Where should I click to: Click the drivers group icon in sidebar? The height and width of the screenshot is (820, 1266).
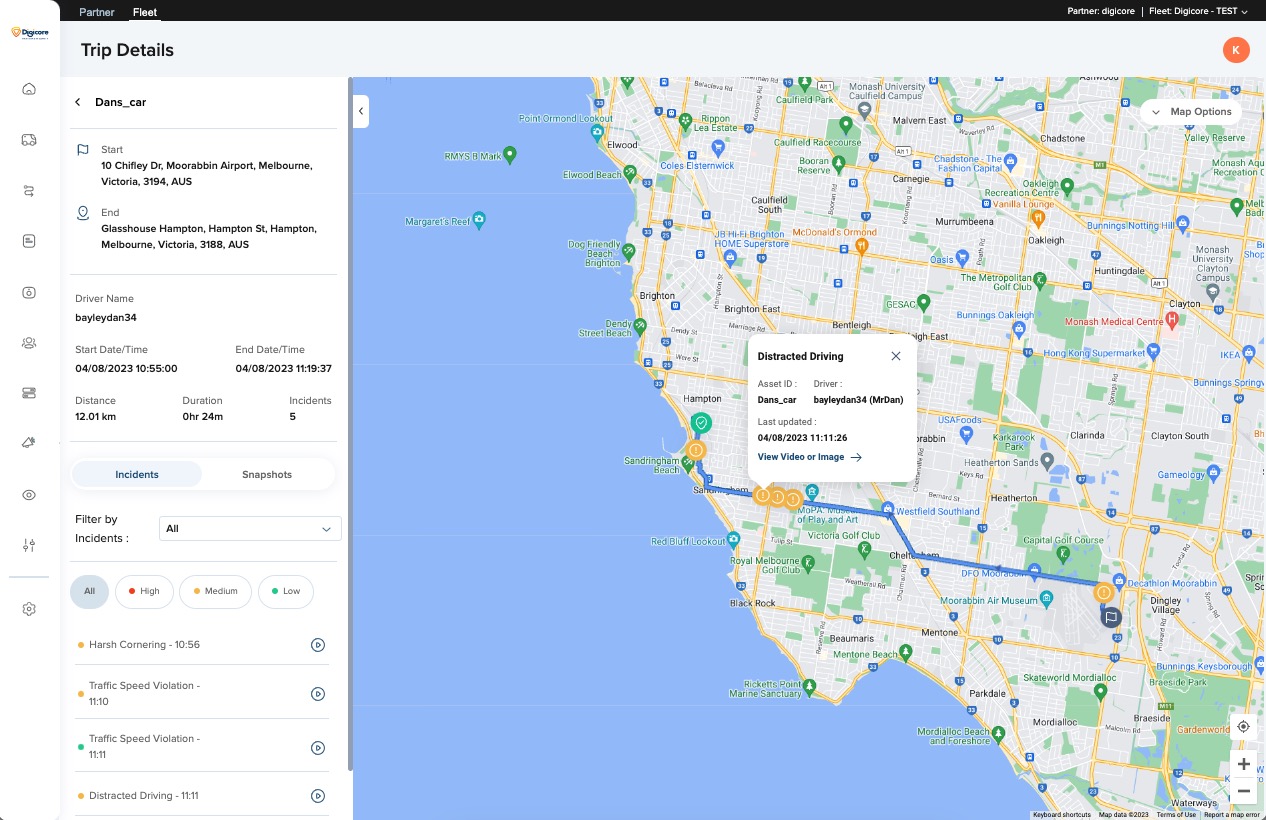pyautogui.click(x=29, y=343)
